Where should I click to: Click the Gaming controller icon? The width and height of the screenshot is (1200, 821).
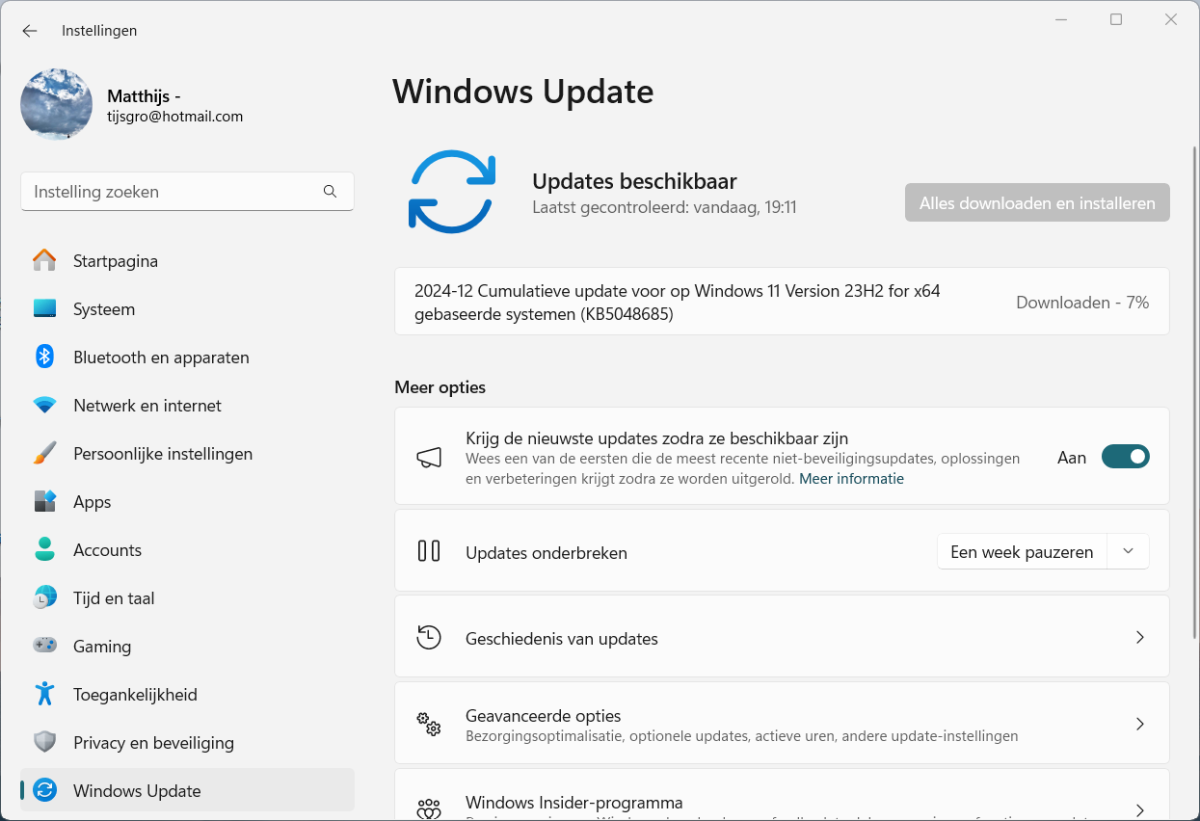click(x=44, y=646)
